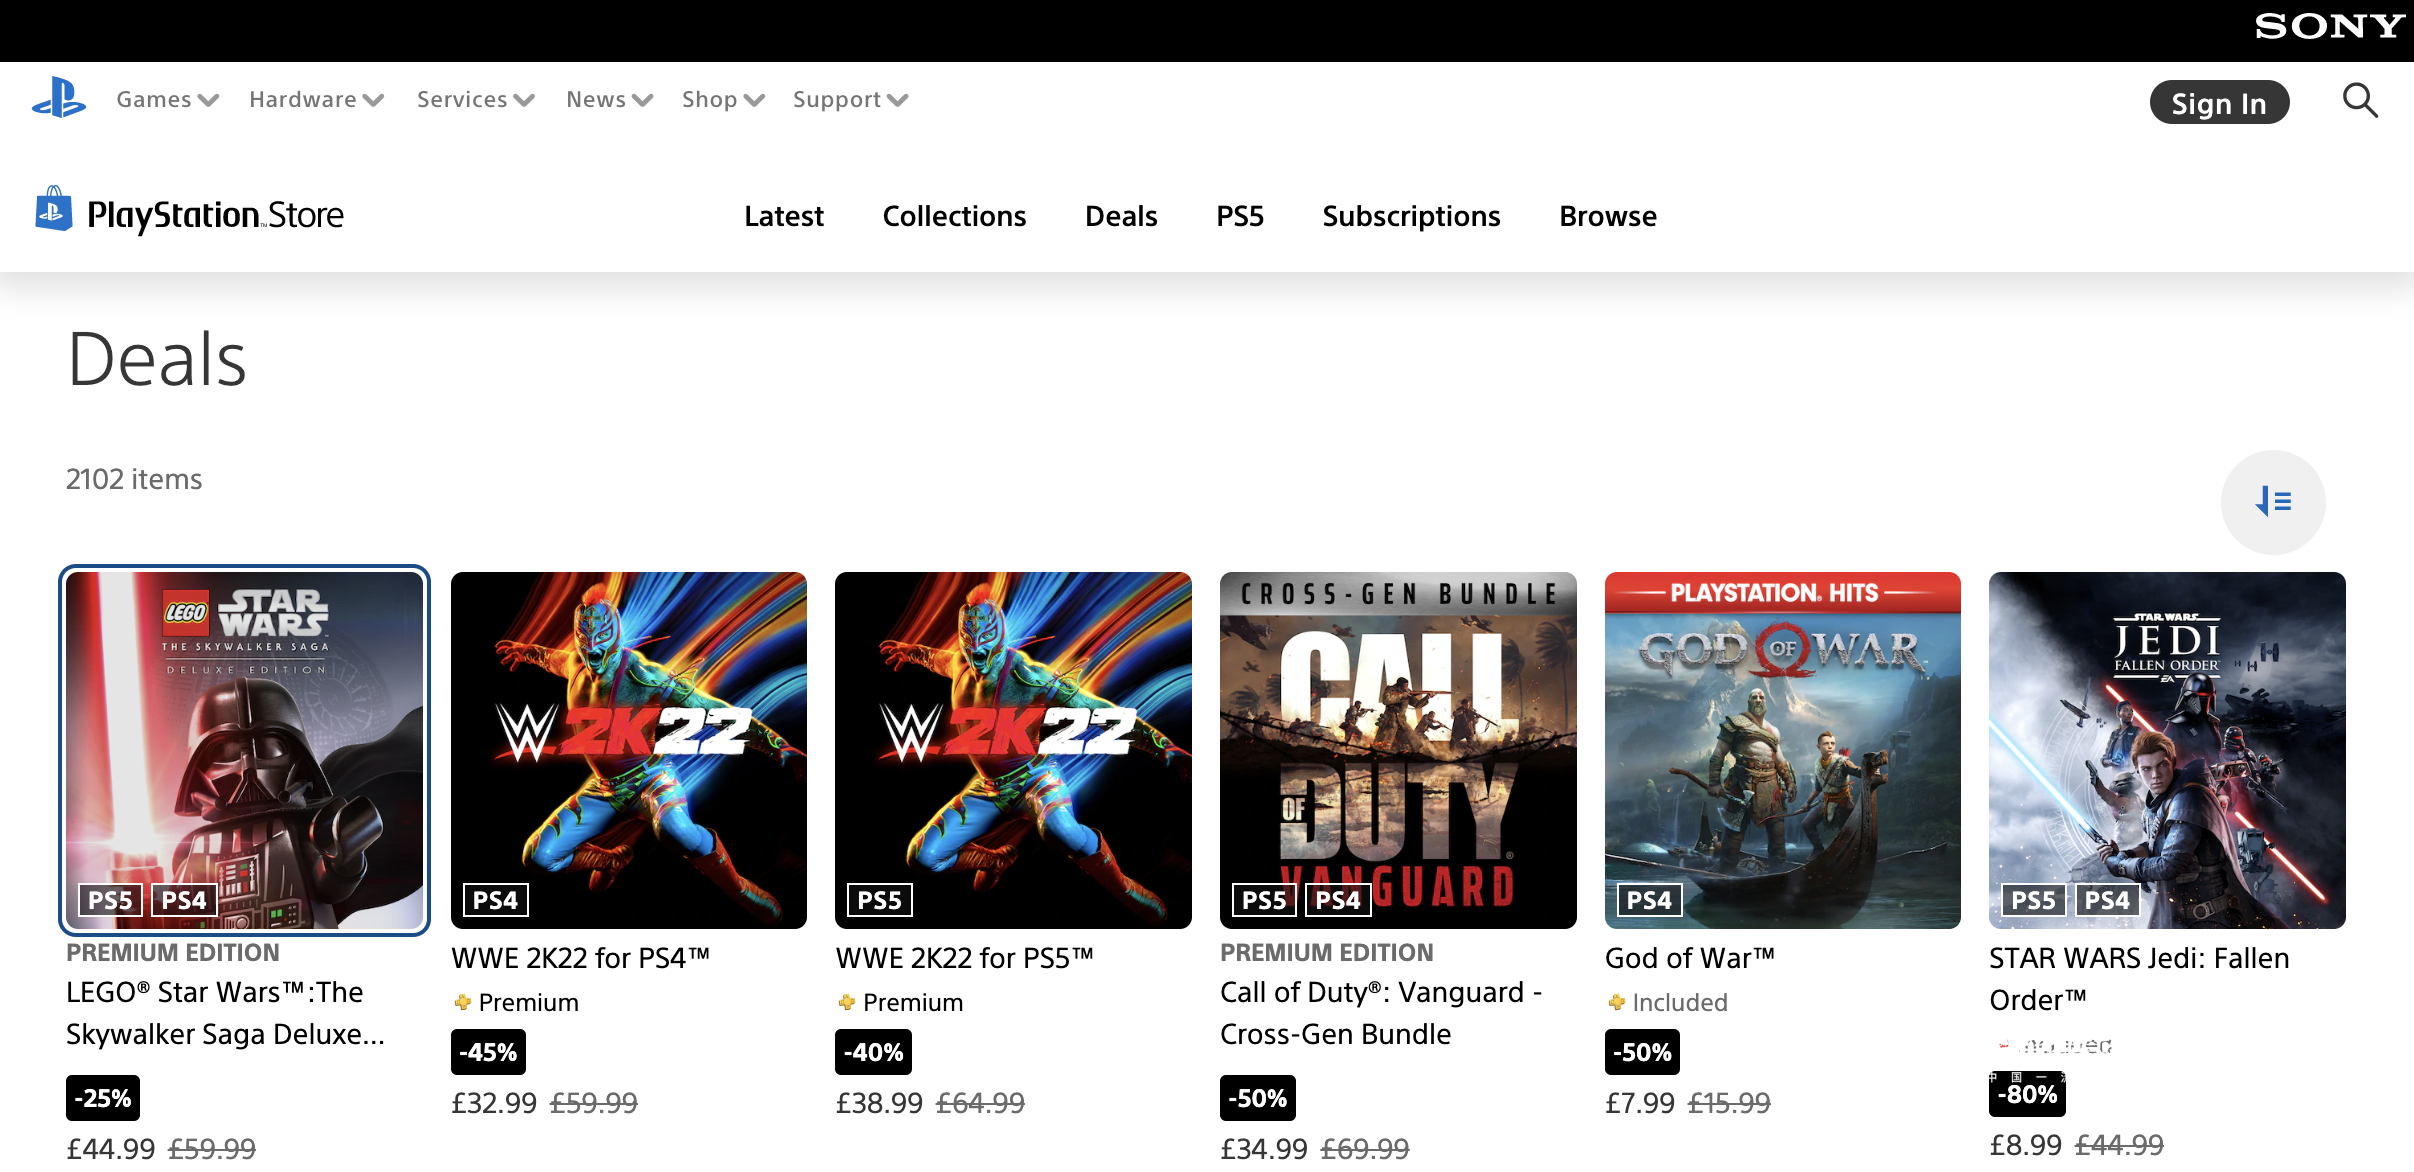Viewport: 2414px width, 1172px height.
Task: Expand the Support dropdown menu
Action: point(850,99)
